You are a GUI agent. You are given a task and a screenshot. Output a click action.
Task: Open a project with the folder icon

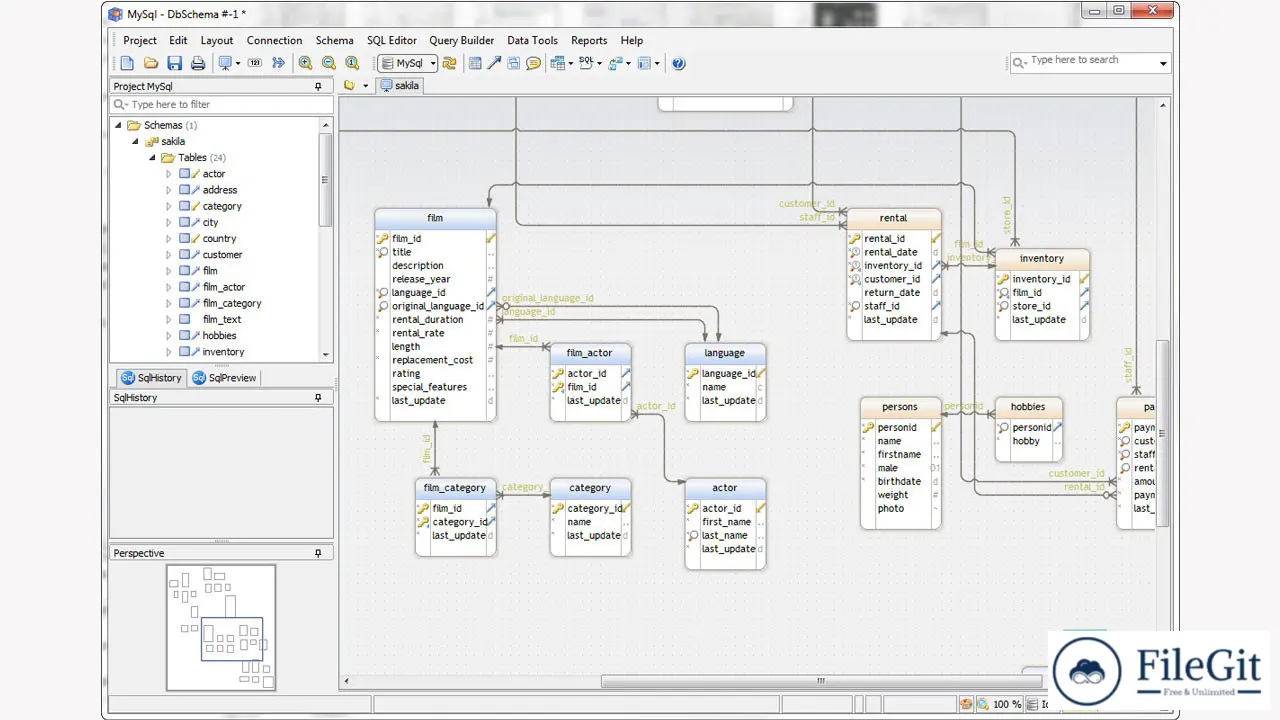pyautogui.click(x=151, y=63)
